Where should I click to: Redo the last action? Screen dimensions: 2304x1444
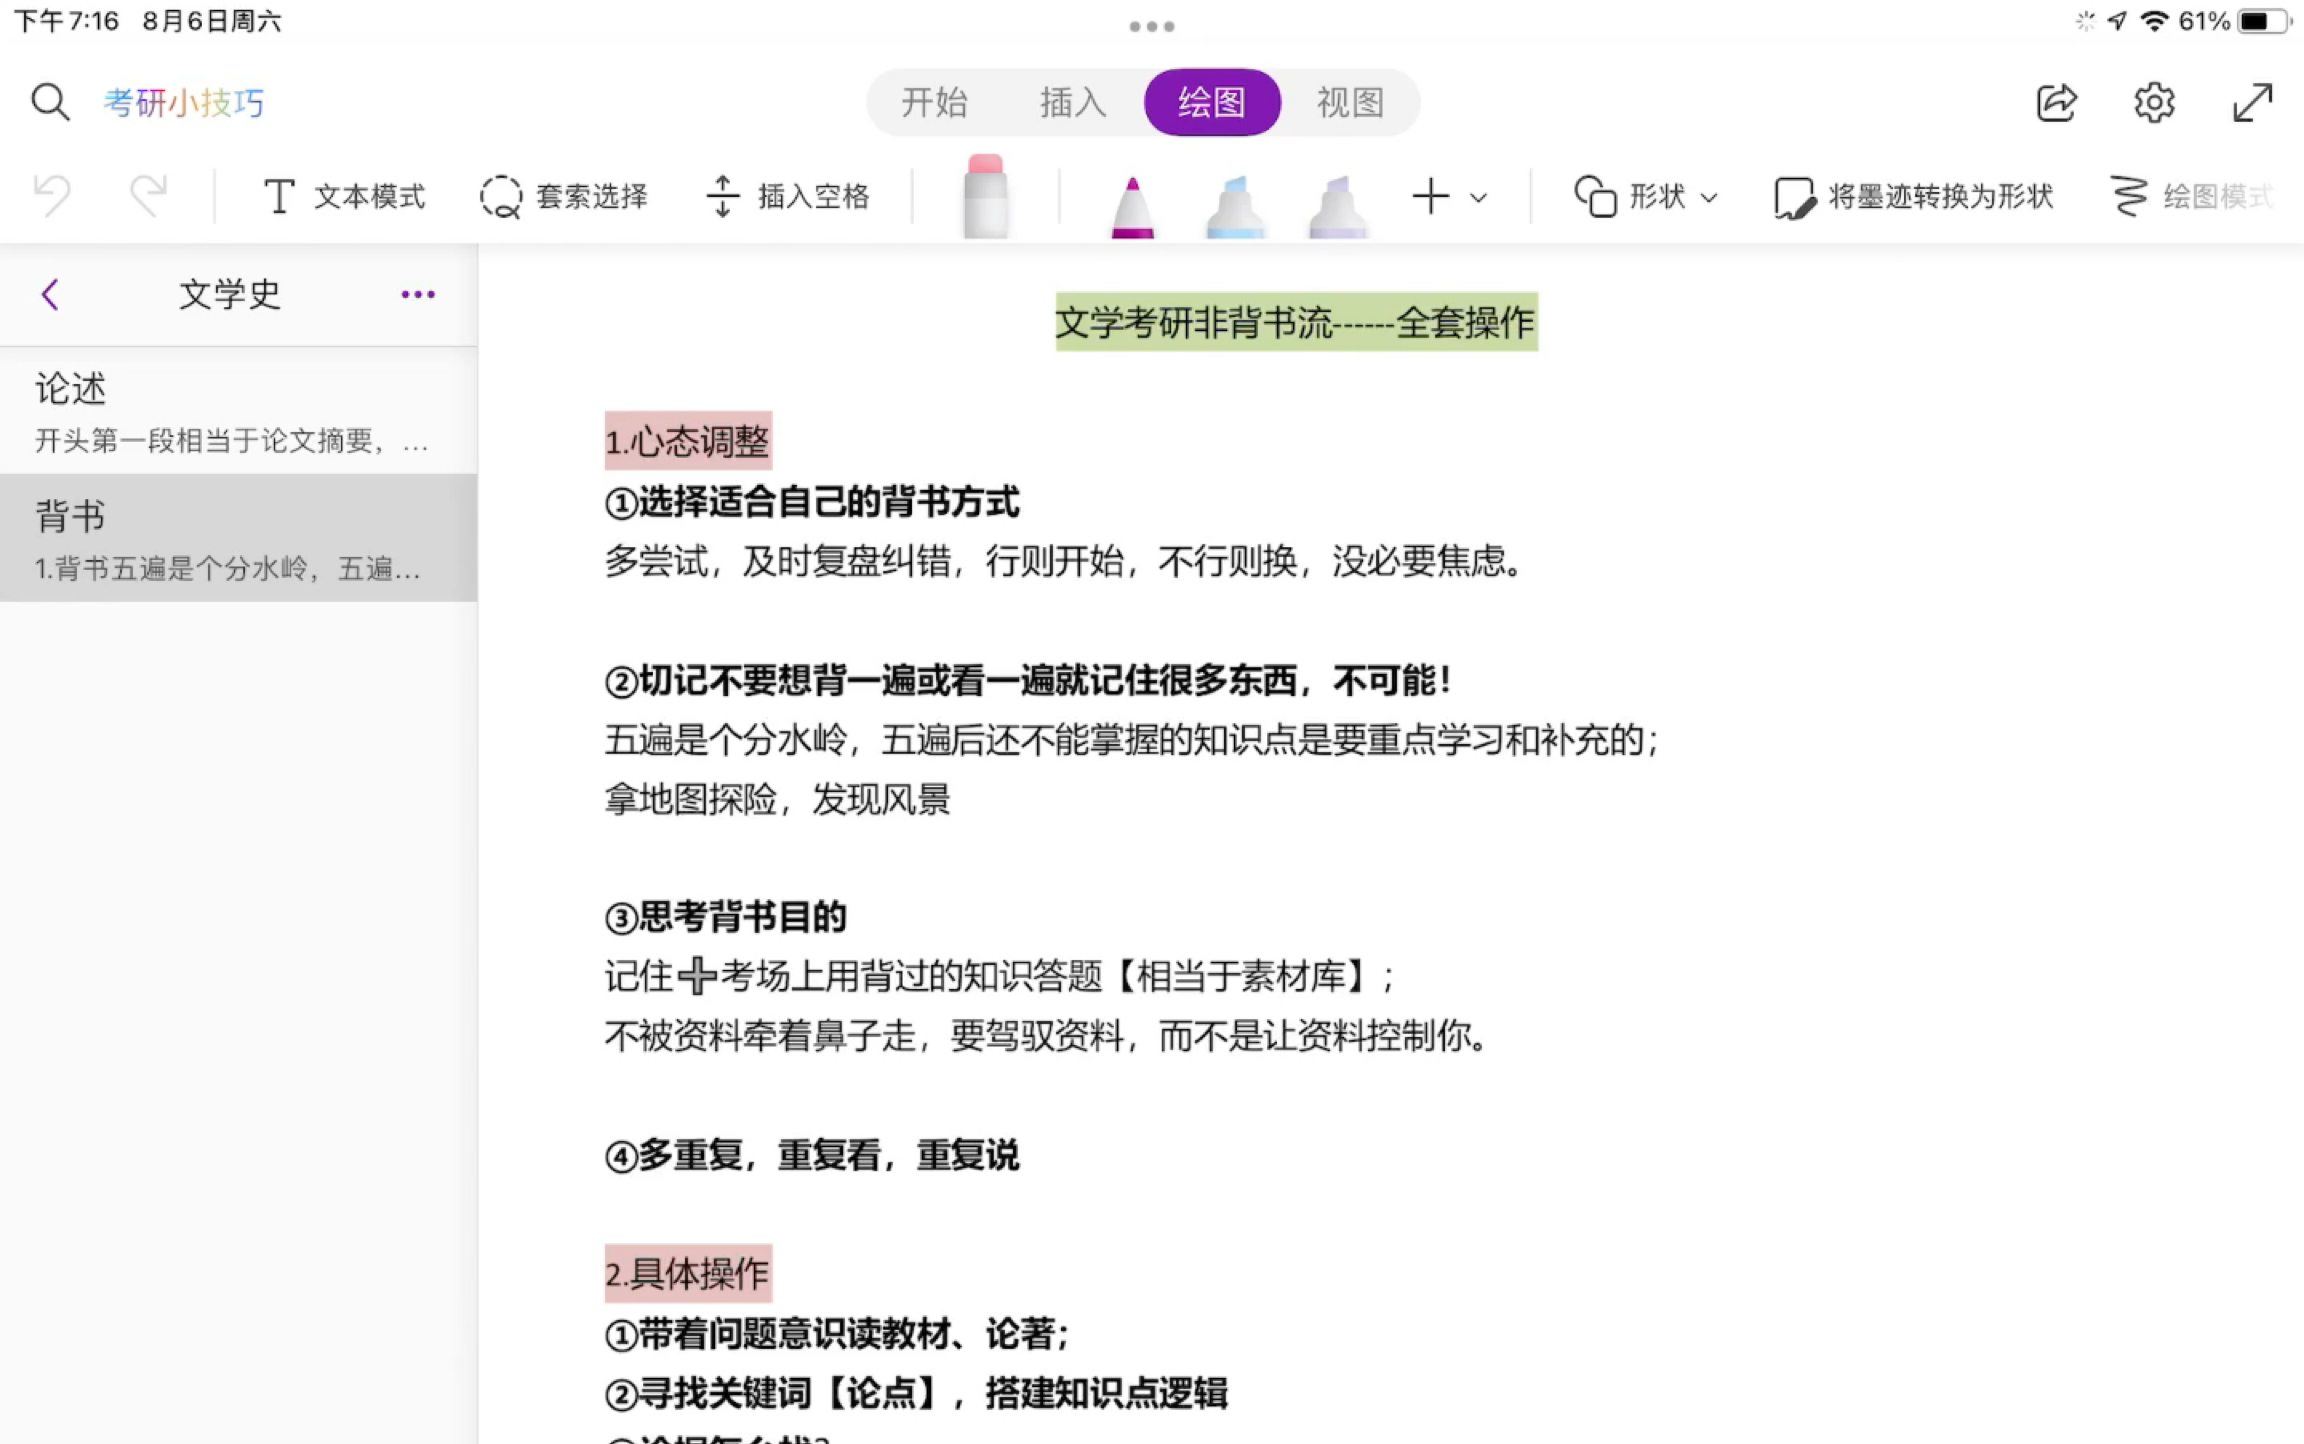[x=148, y=195]
